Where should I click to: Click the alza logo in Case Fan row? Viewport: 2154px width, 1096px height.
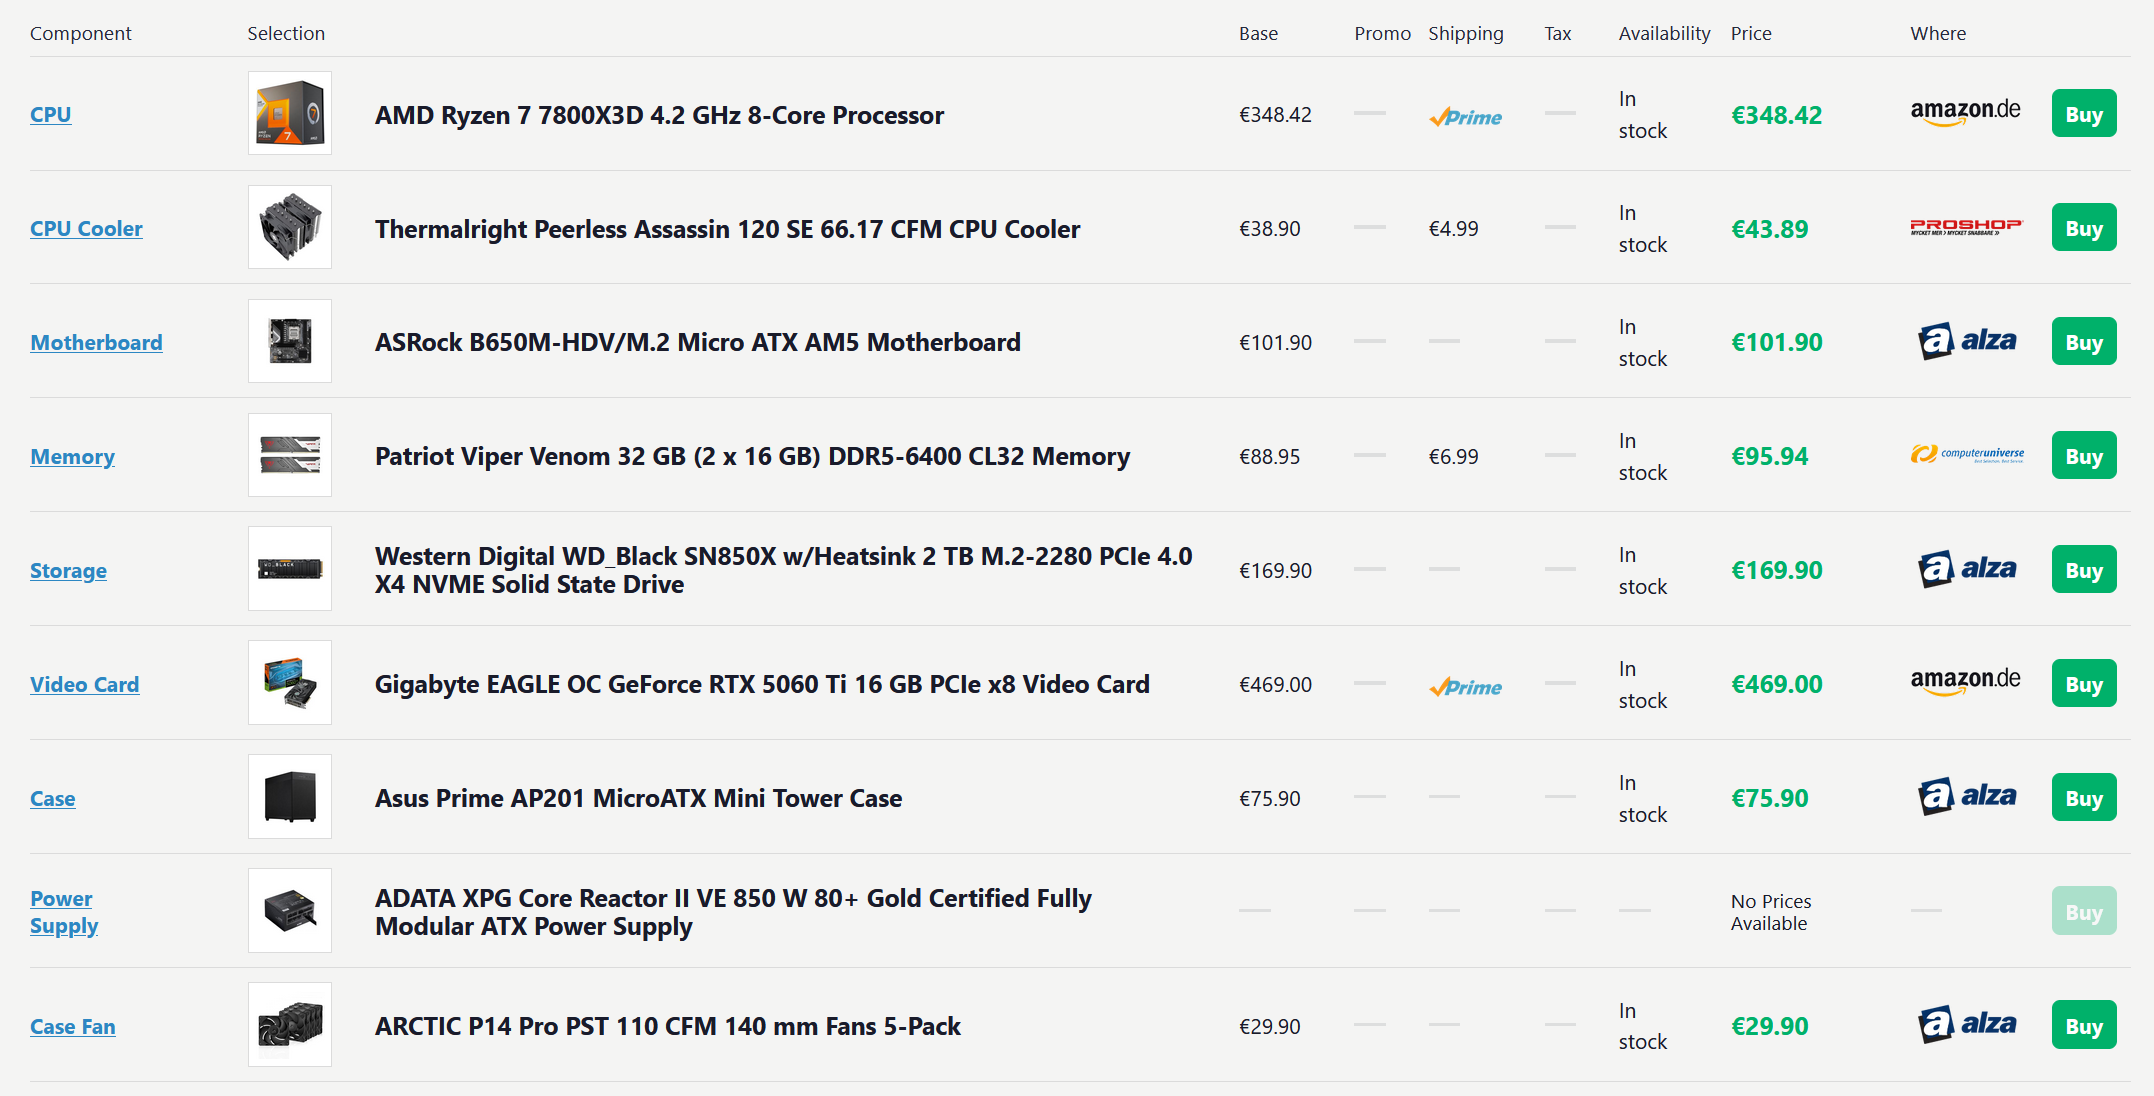1967,1025
